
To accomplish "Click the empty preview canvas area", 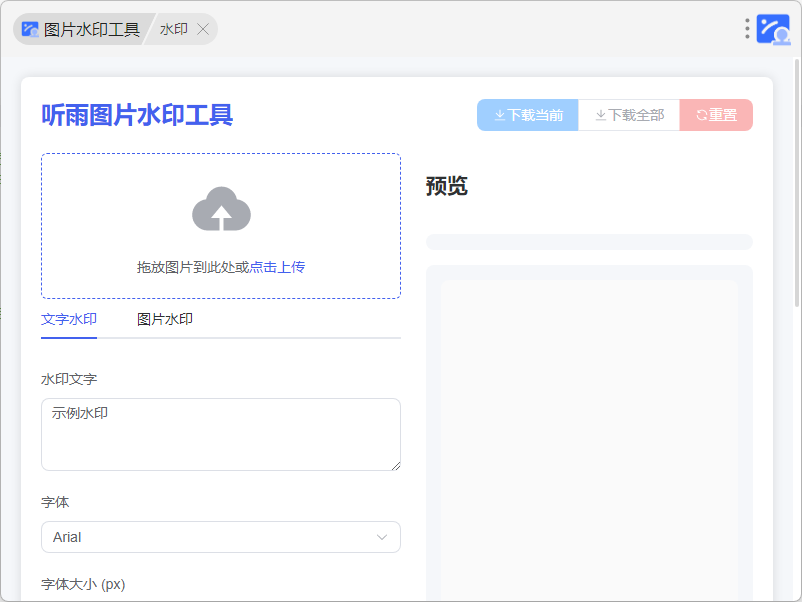I will point(589,440).
